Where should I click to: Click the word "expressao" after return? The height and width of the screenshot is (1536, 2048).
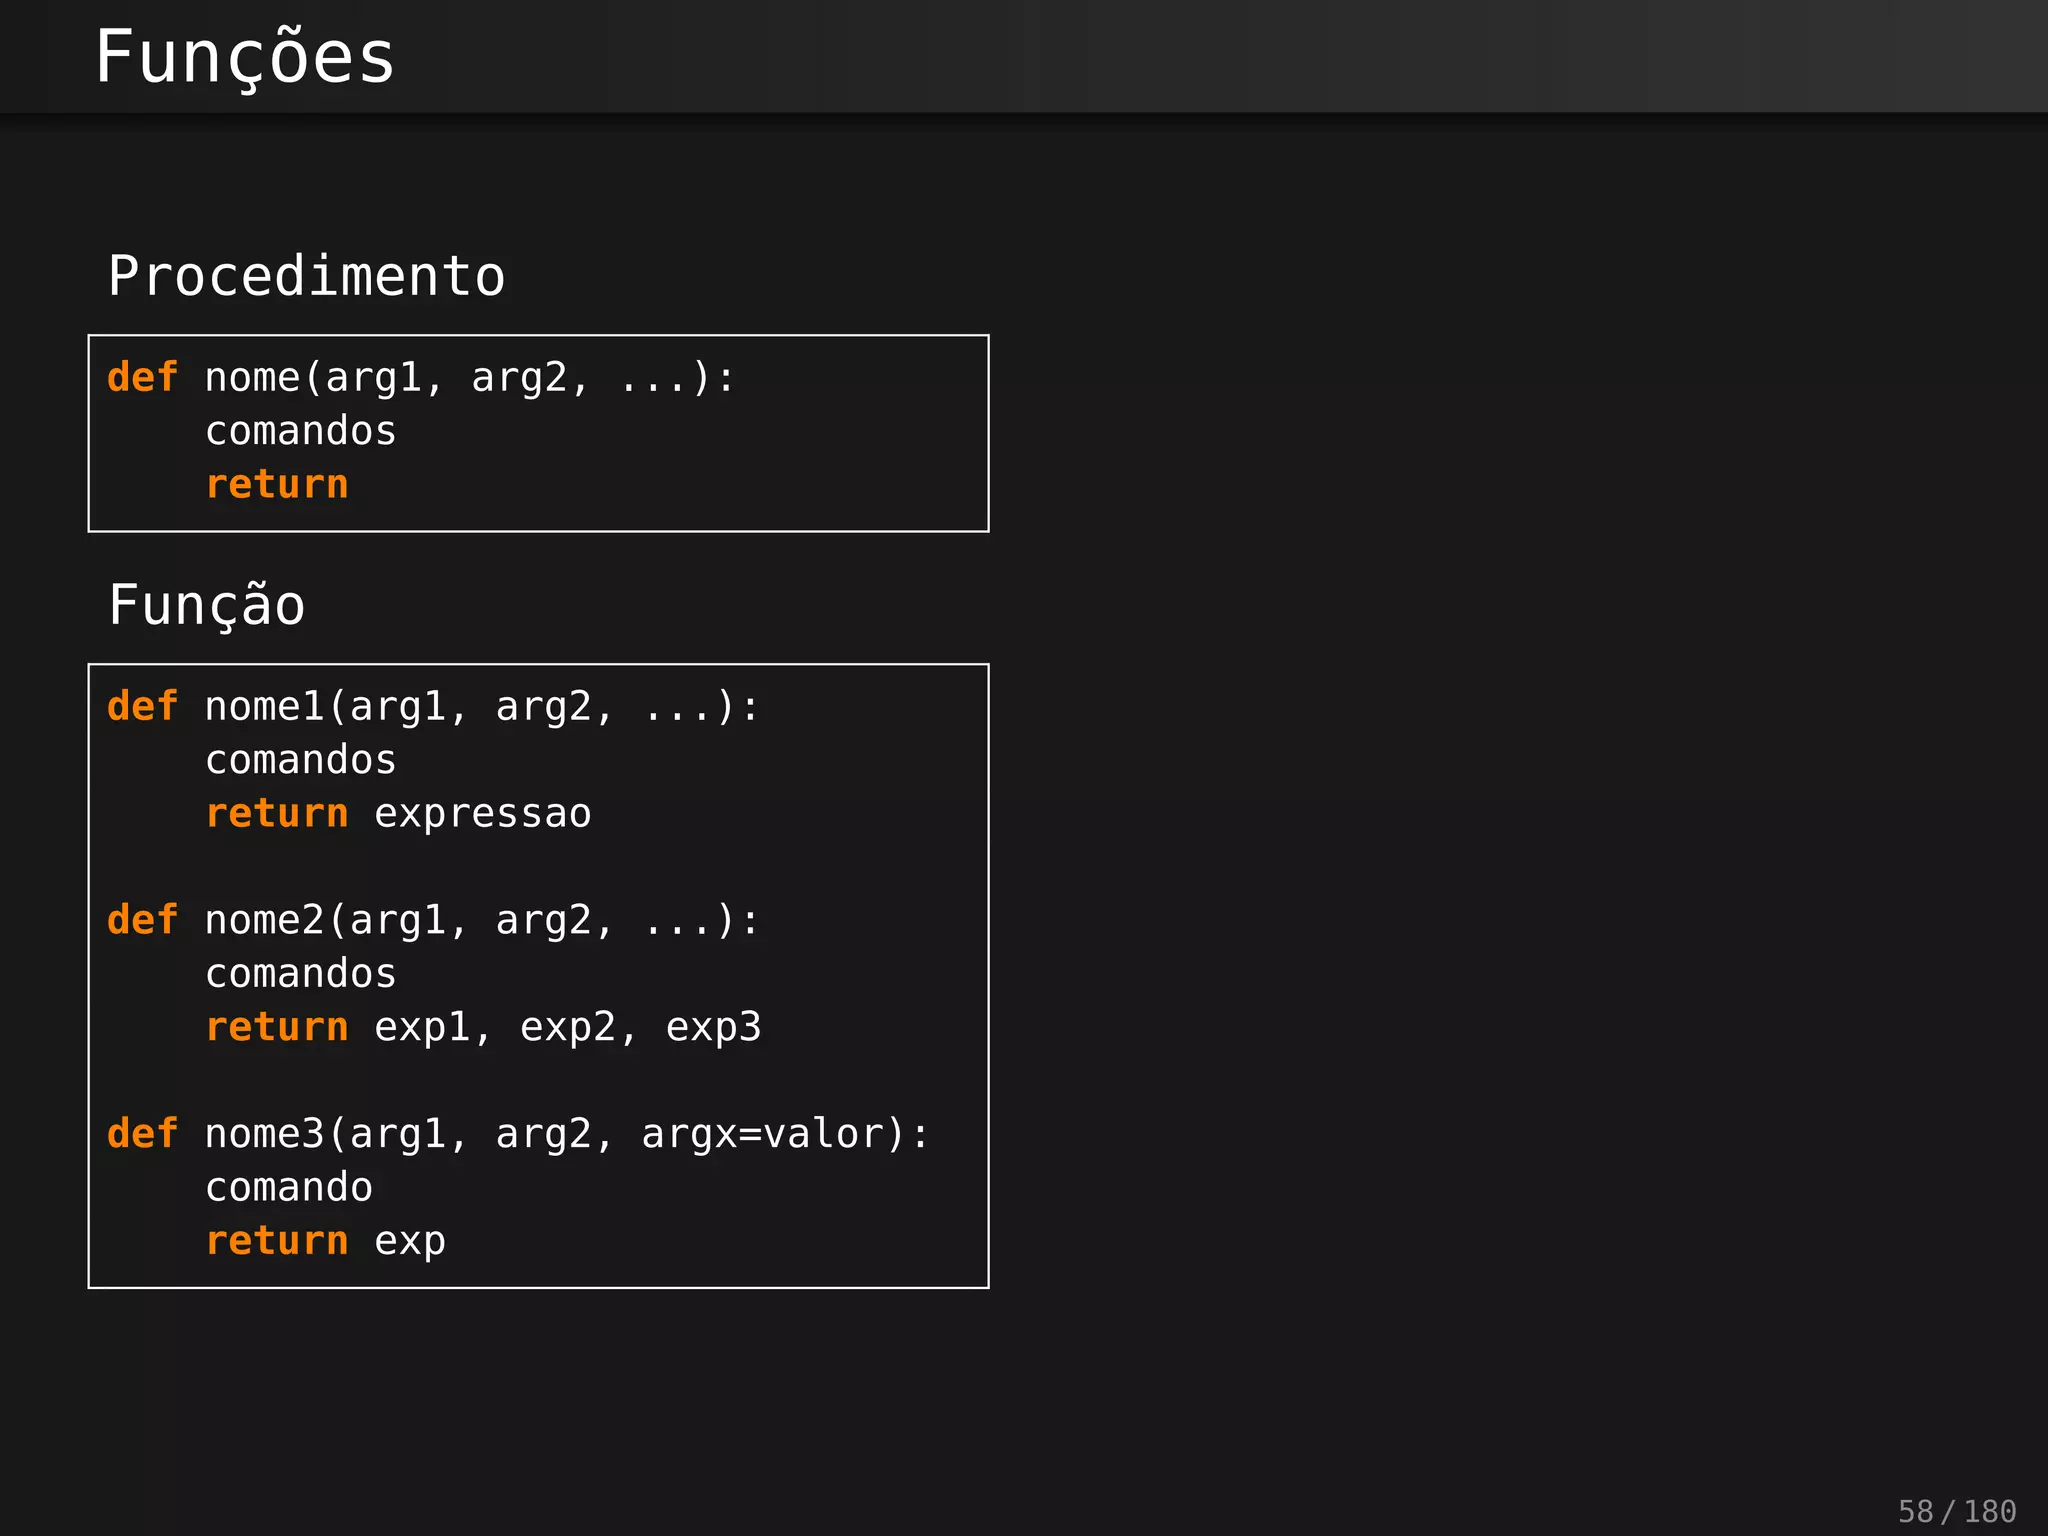(x=483, y=814)
